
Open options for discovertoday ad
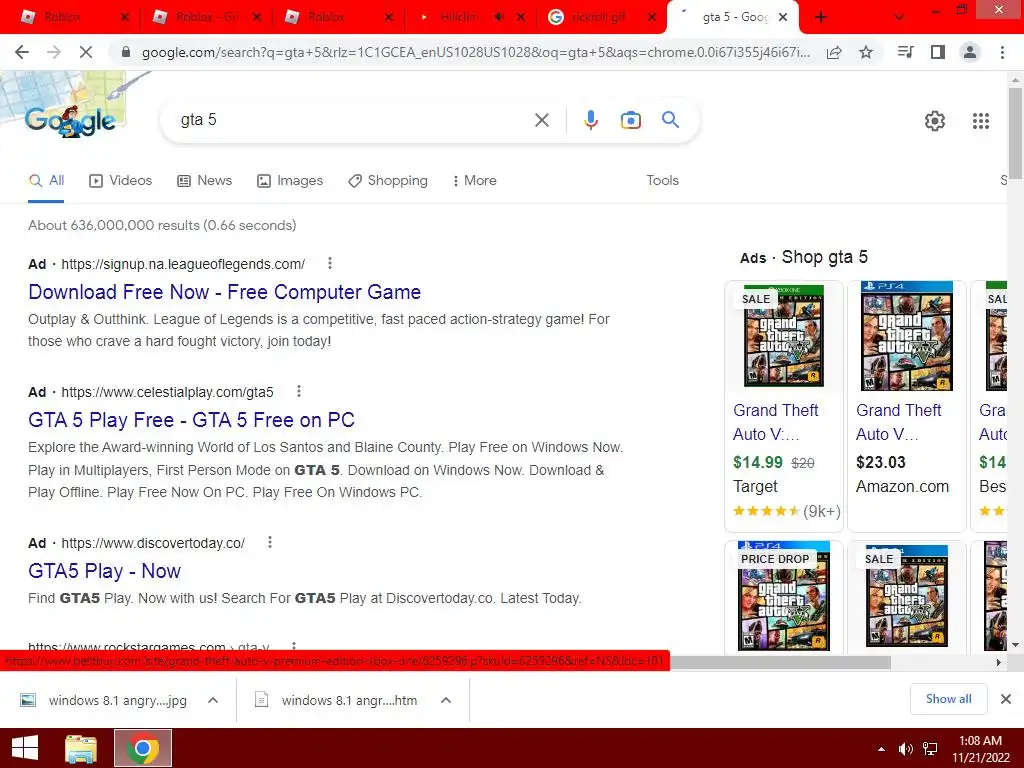[270, 542]
